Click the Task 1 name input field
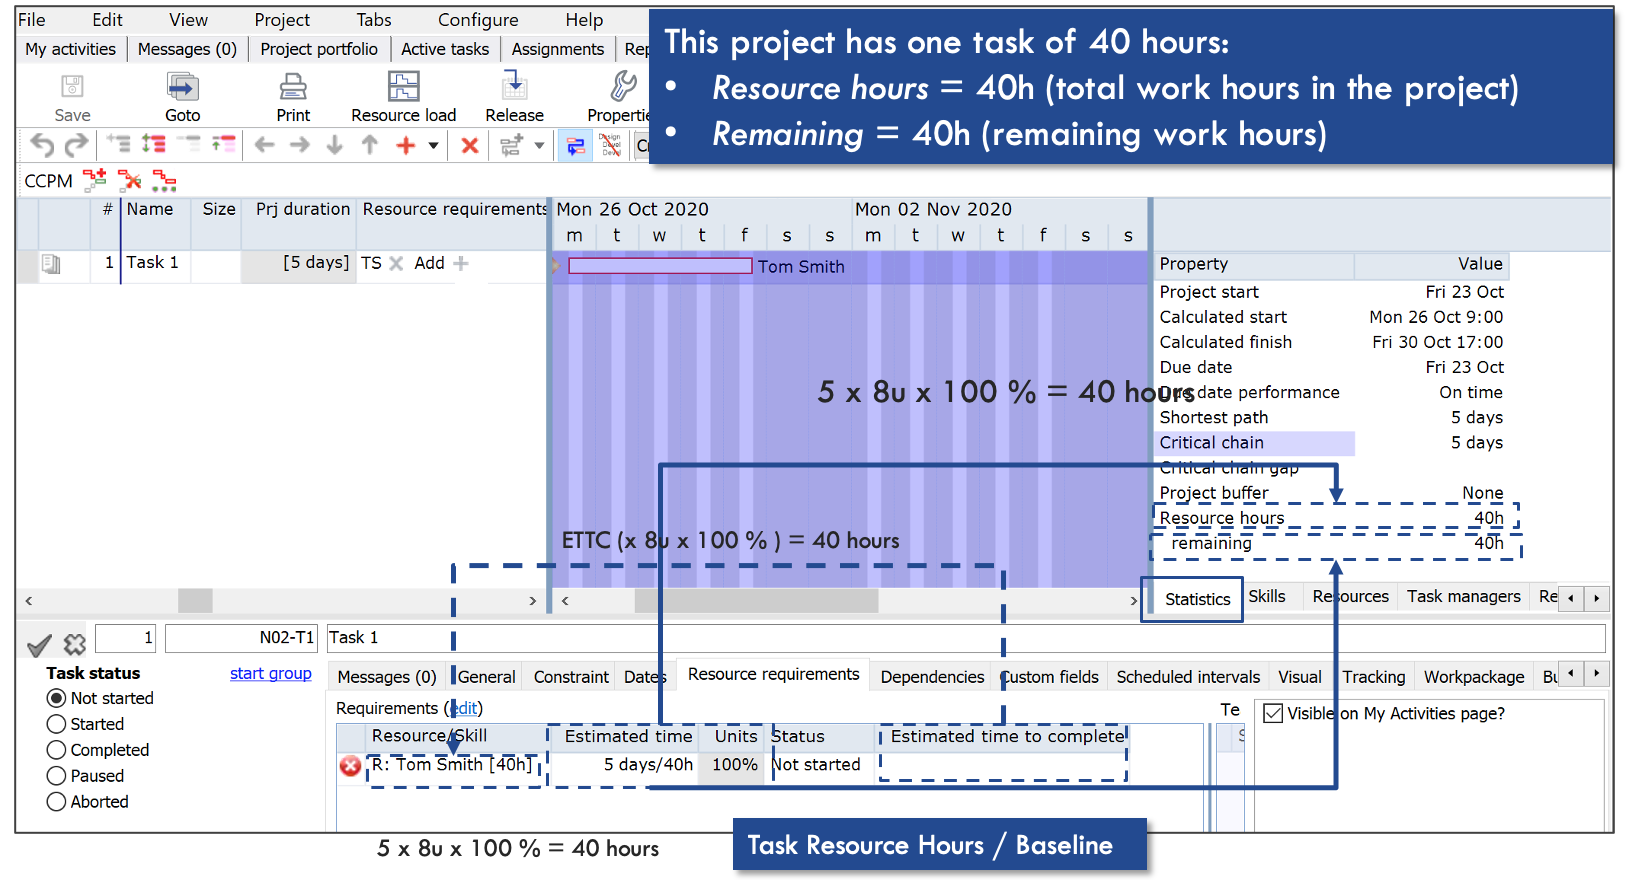 tap(965, 638)
